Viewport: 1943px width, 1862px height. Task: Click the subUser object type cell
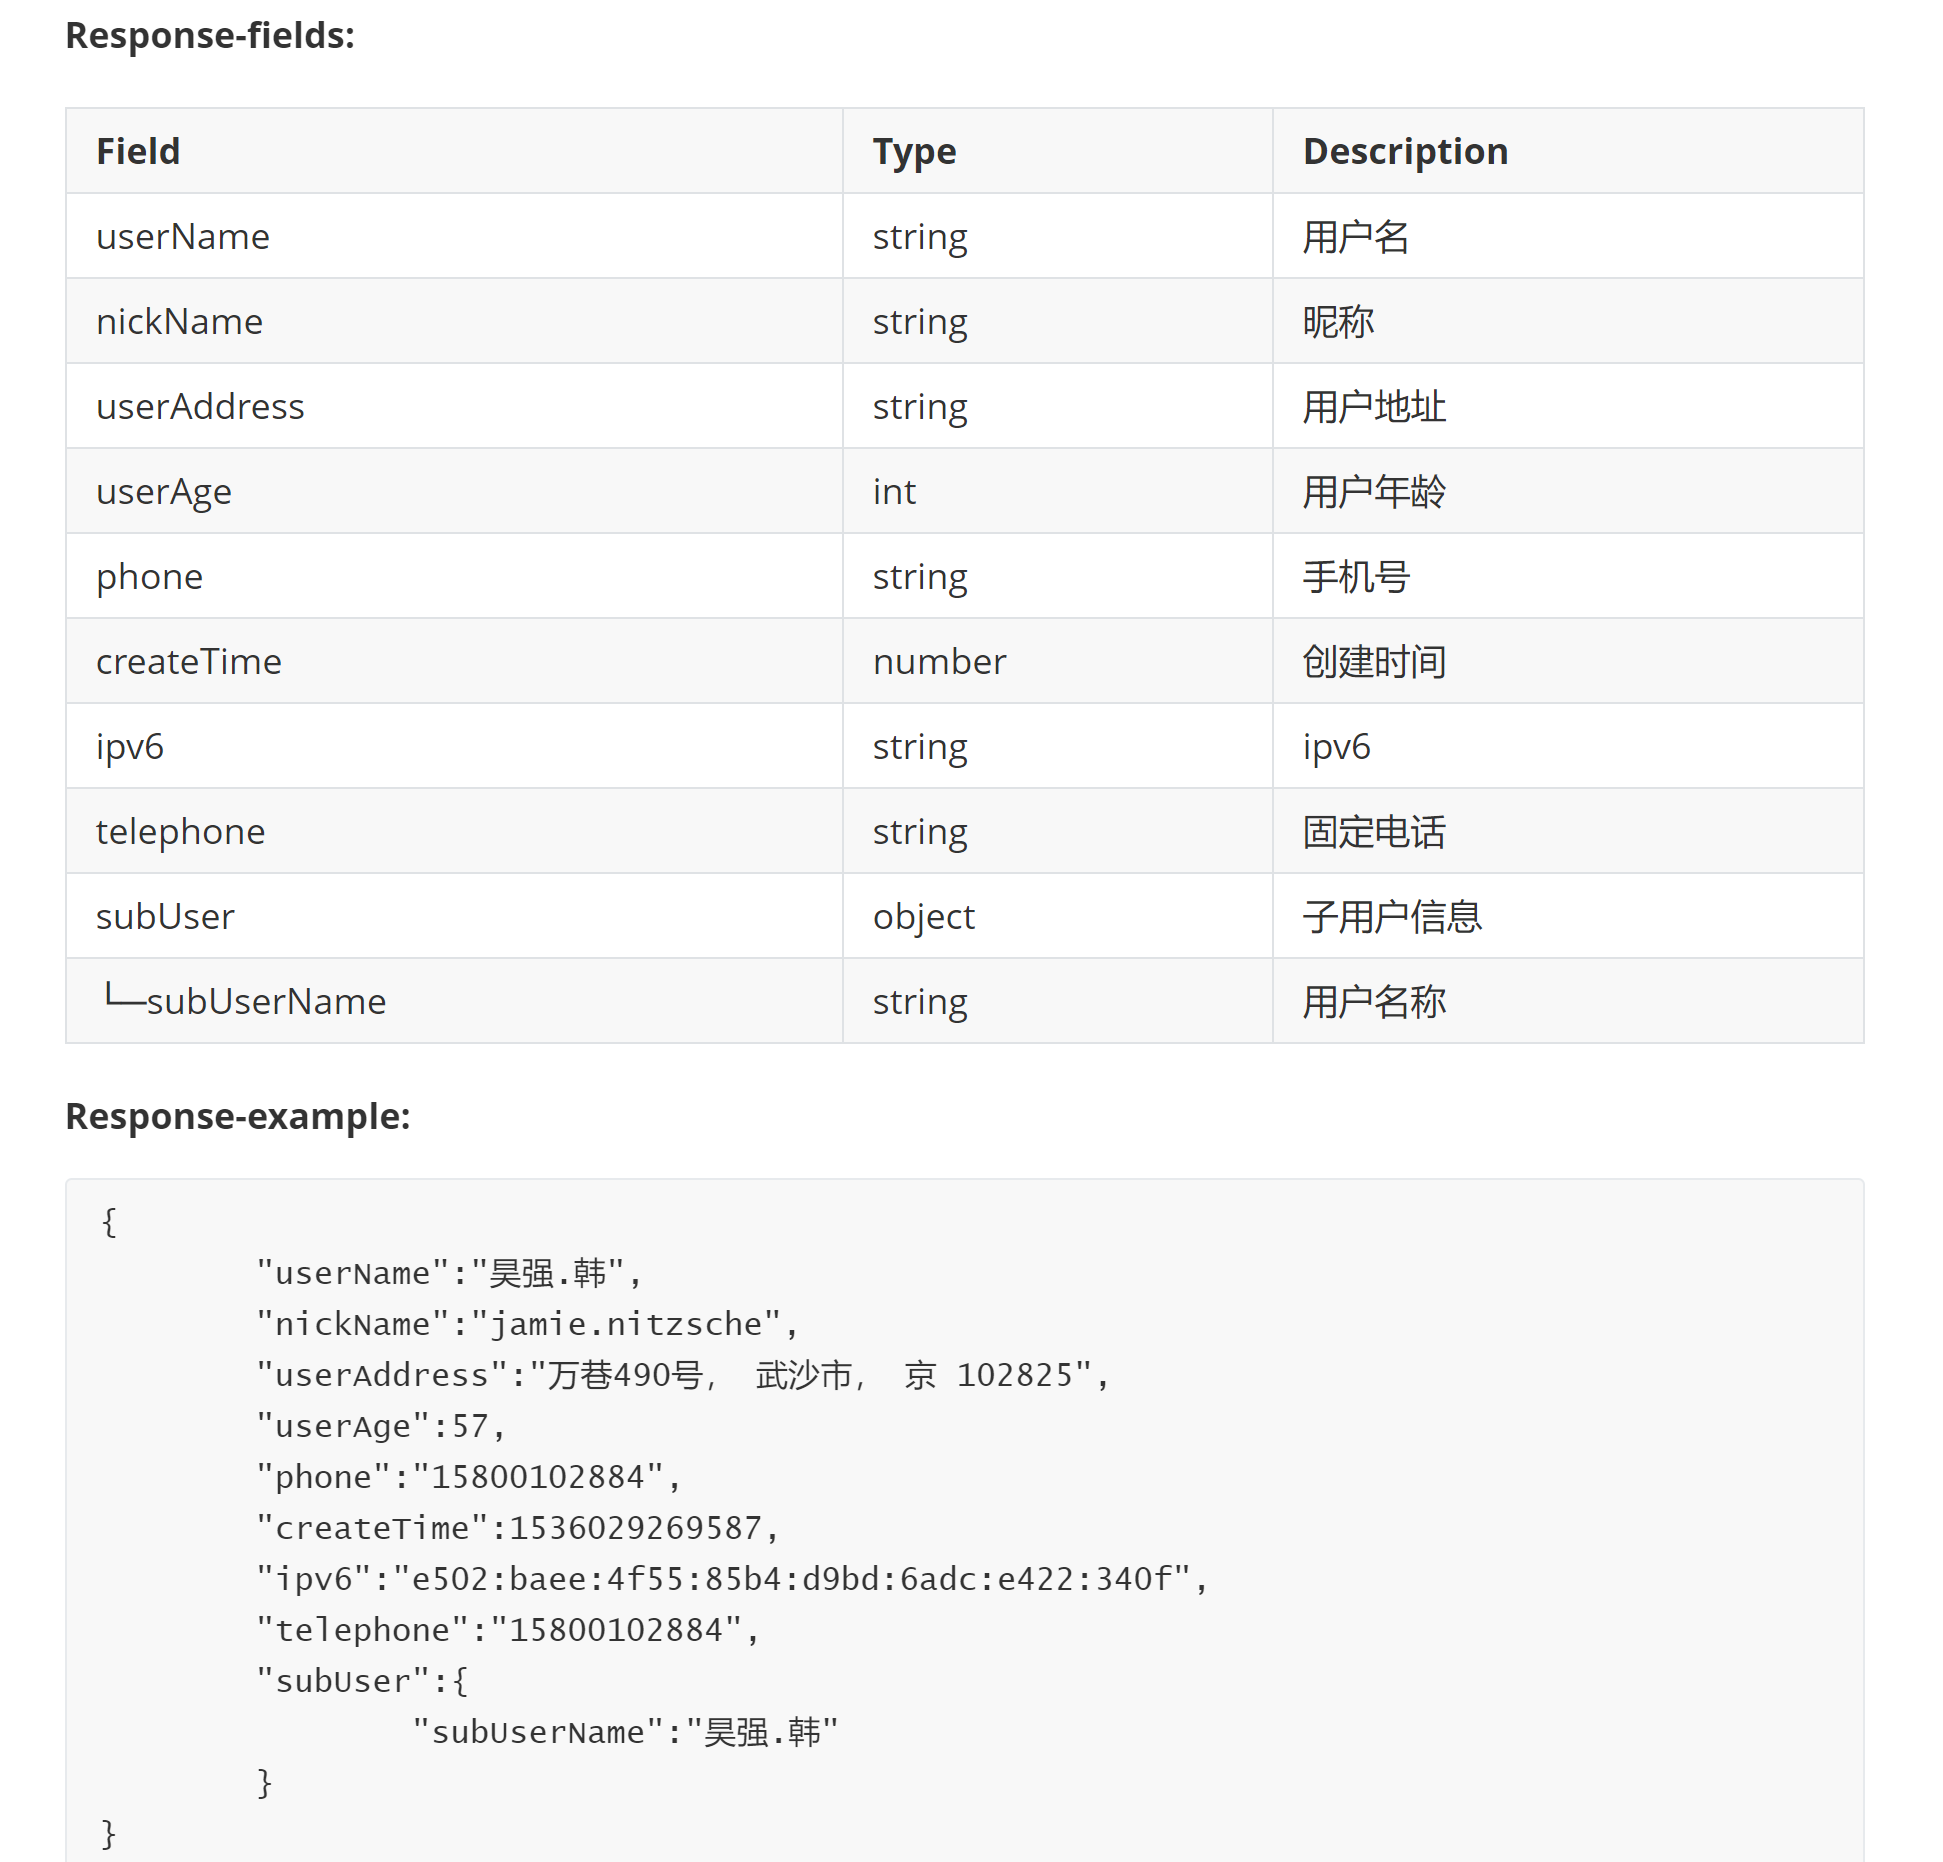[1057, 917]
